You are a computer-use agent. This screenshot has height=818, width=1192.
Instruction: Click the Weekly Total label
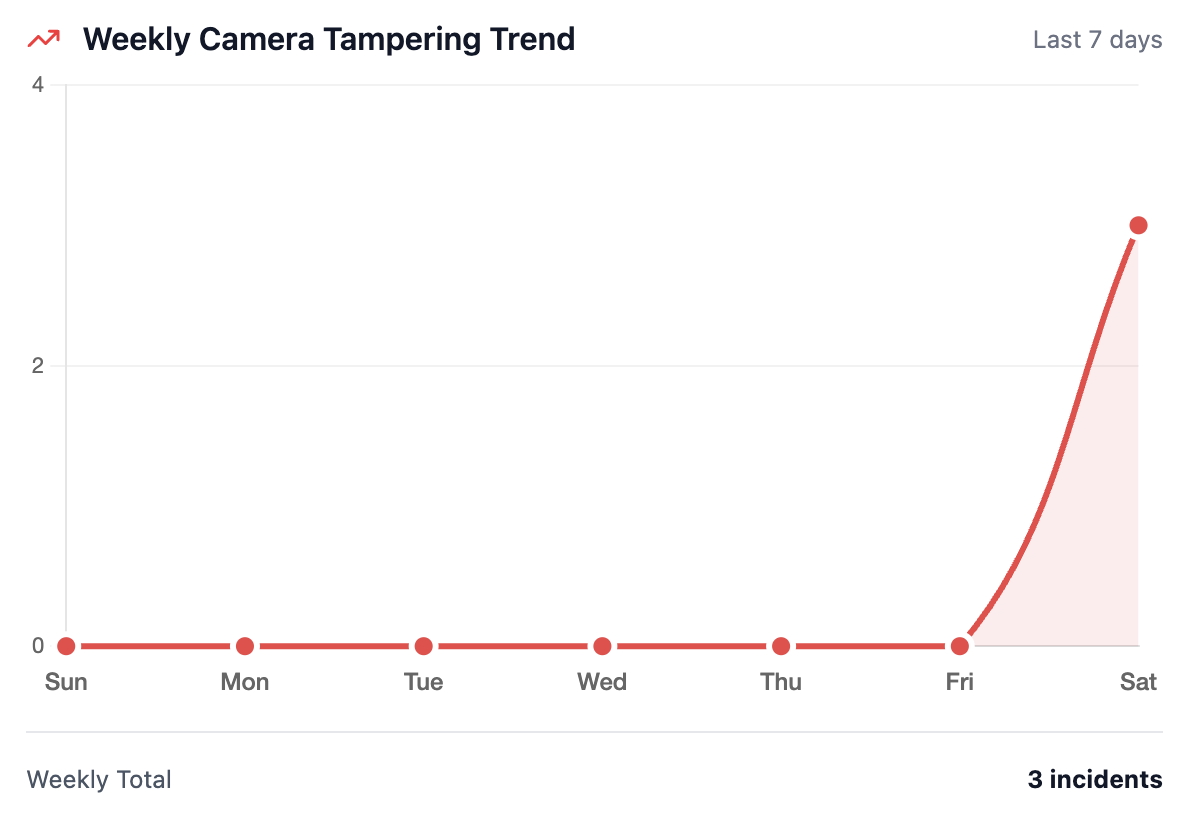pyautogui.click(x=99, y=780)
